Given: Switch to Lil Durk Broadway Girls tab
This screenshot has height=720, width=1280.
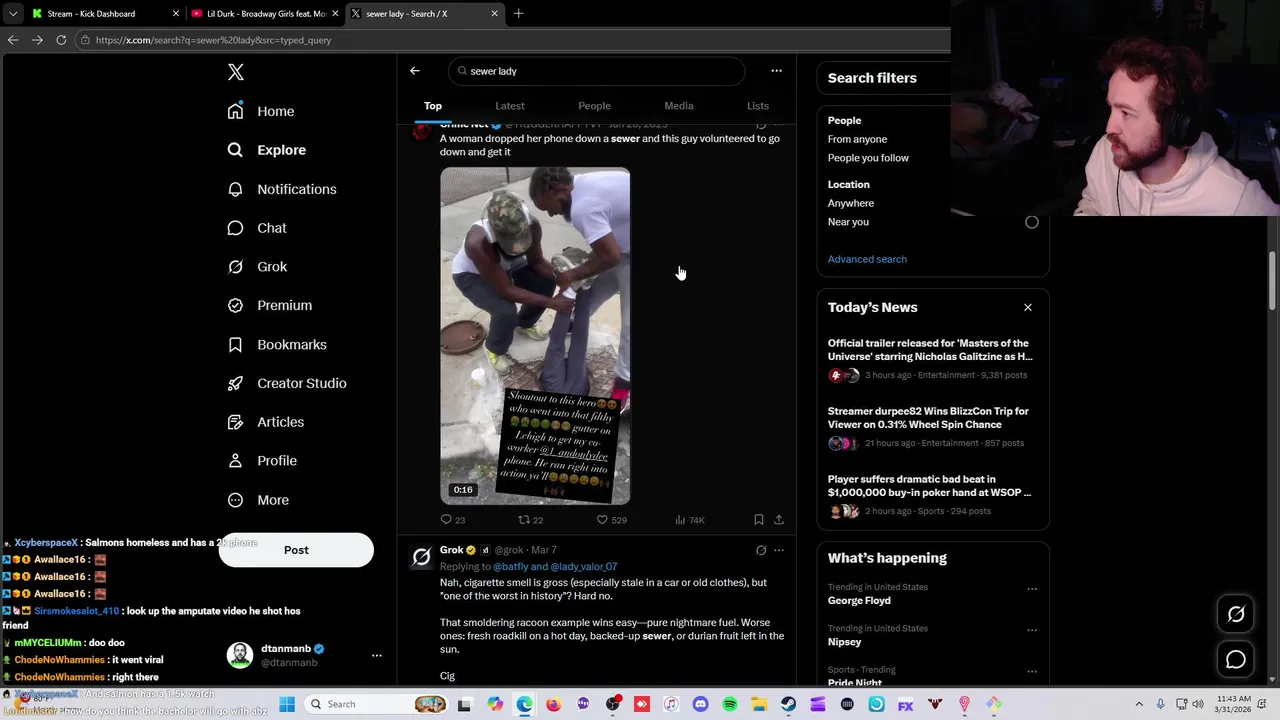Looking at the screenshot, I should [x=266, y=14].
